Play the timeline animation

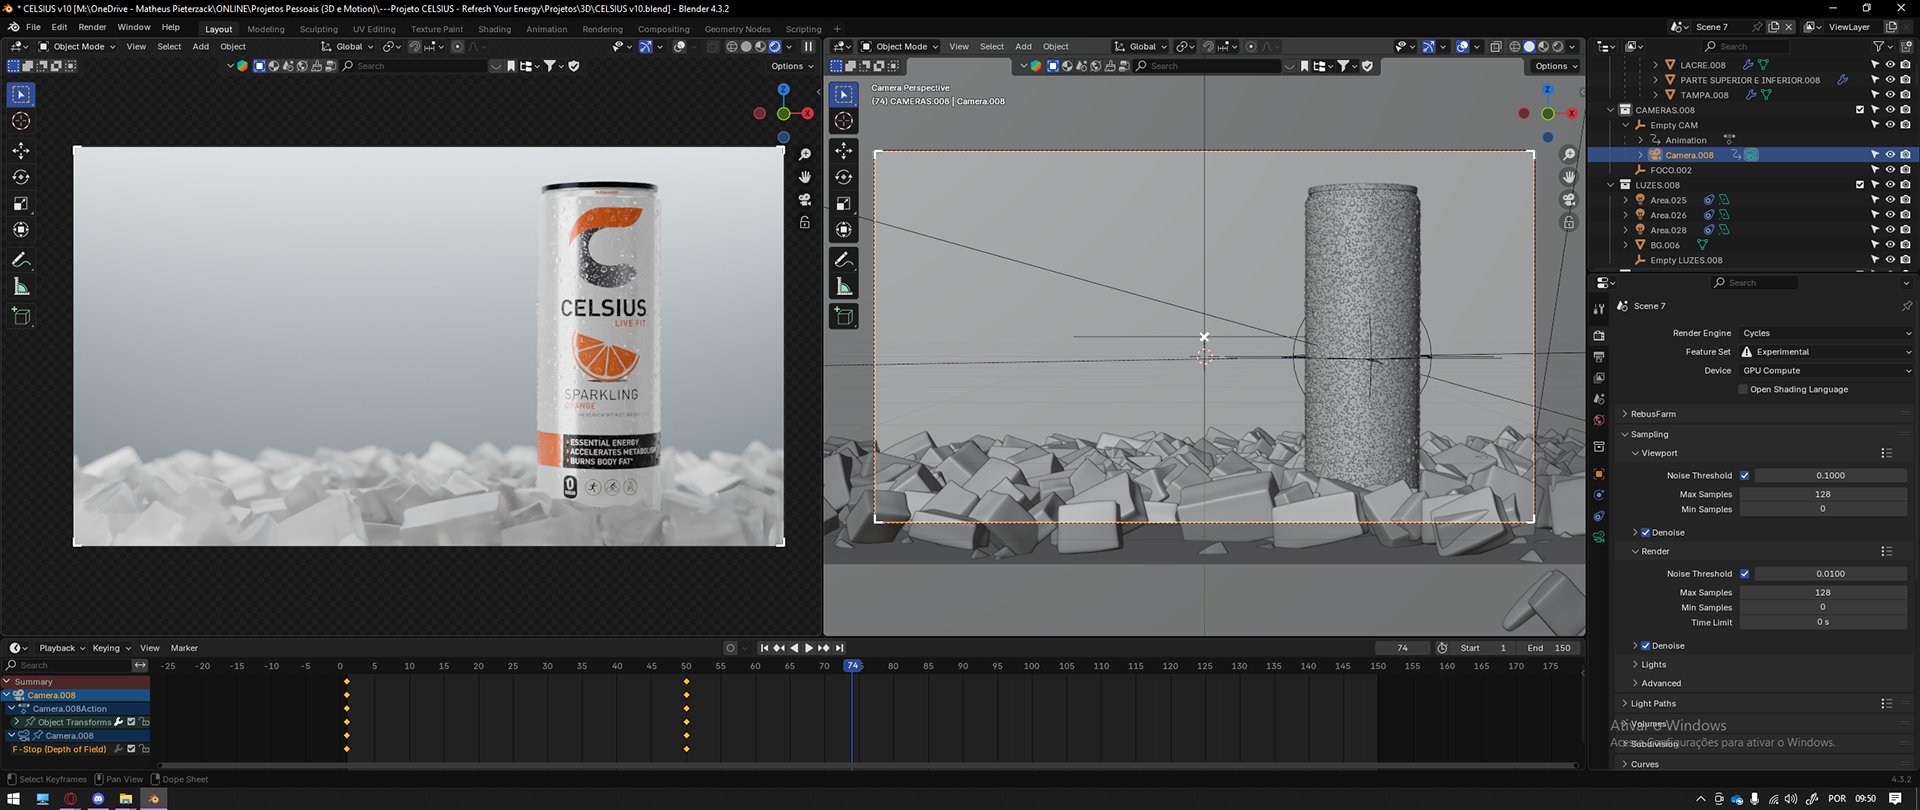[809, 648]
